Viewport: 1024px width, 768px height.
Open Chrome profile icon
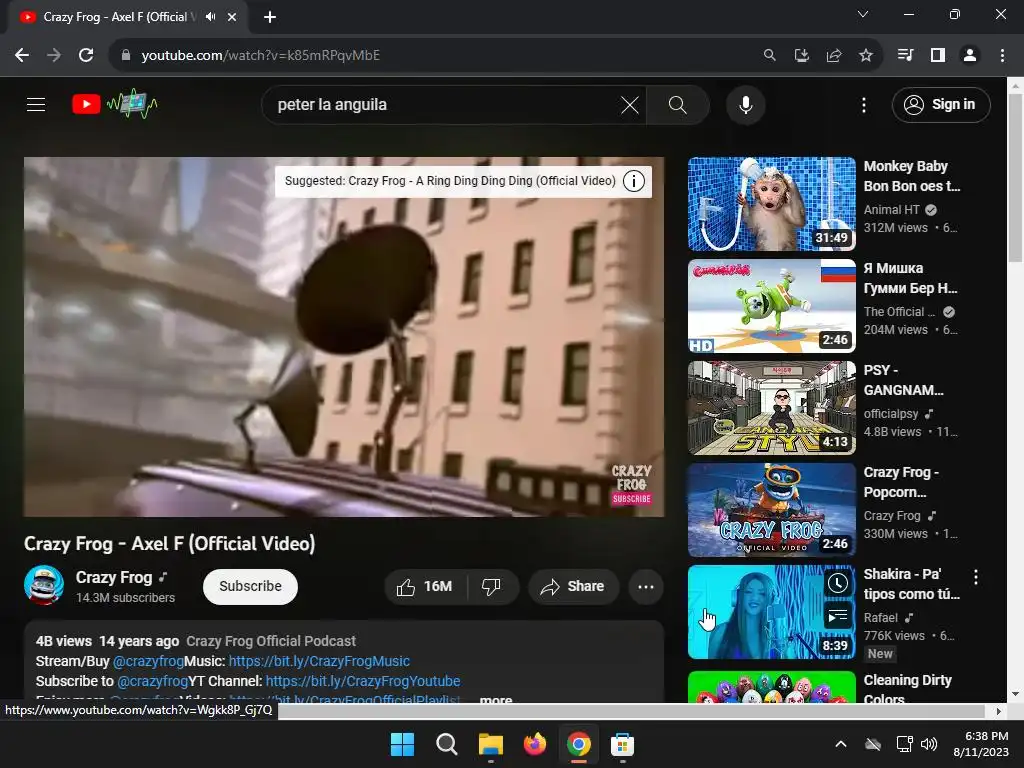click(x=970, y=56)
